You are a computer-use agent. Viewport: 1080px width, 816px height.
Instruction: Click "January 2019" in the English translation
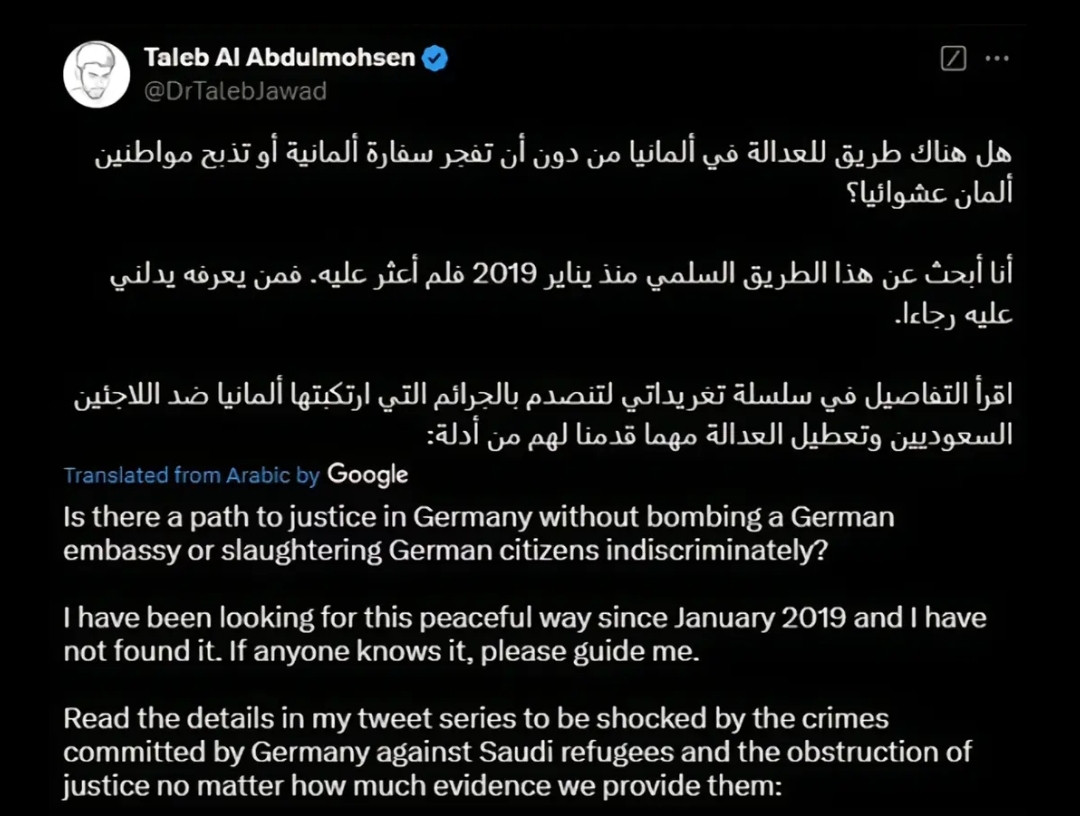pyautogui.click(x=760, y=618)
